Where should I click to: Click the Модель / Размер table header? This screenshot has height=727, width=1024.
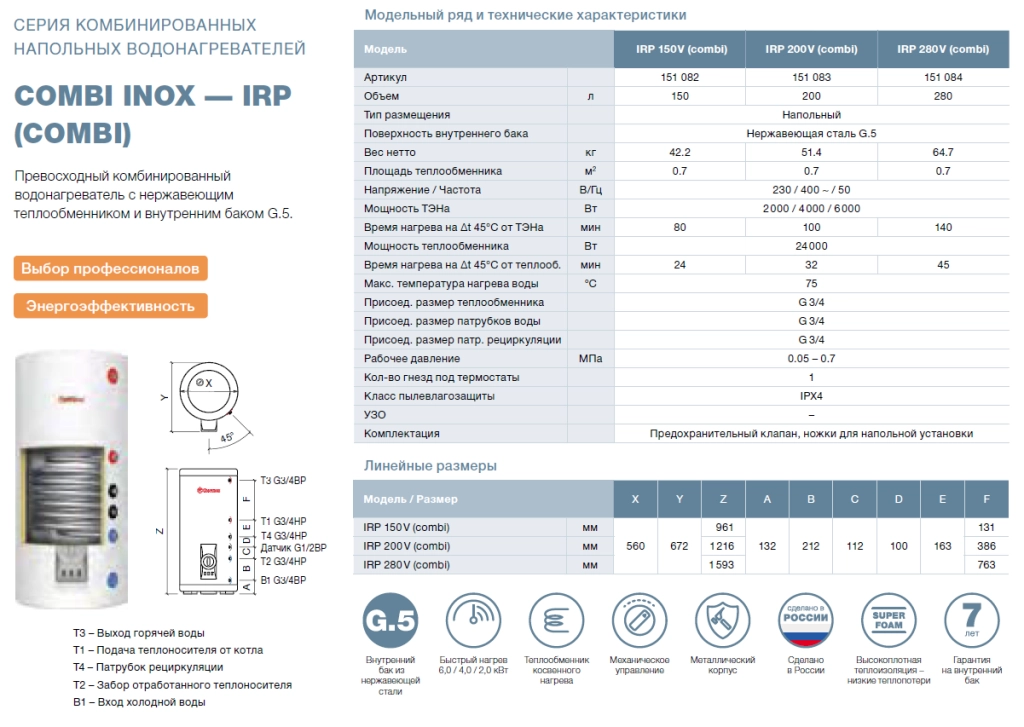(411, 499)
